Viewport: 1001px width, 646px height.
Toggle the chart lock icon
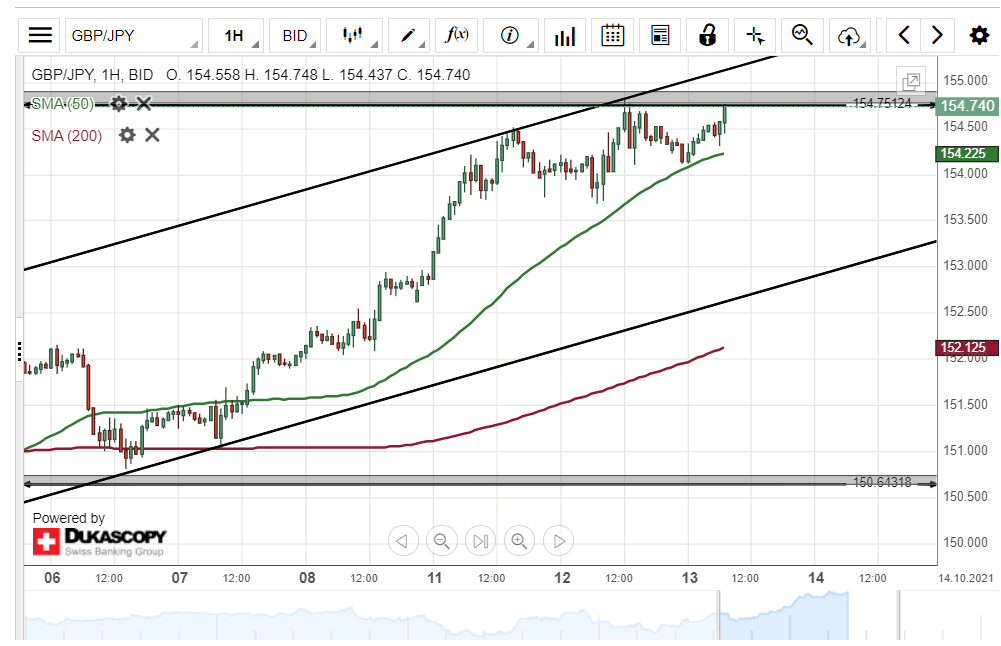pos(708,36)
